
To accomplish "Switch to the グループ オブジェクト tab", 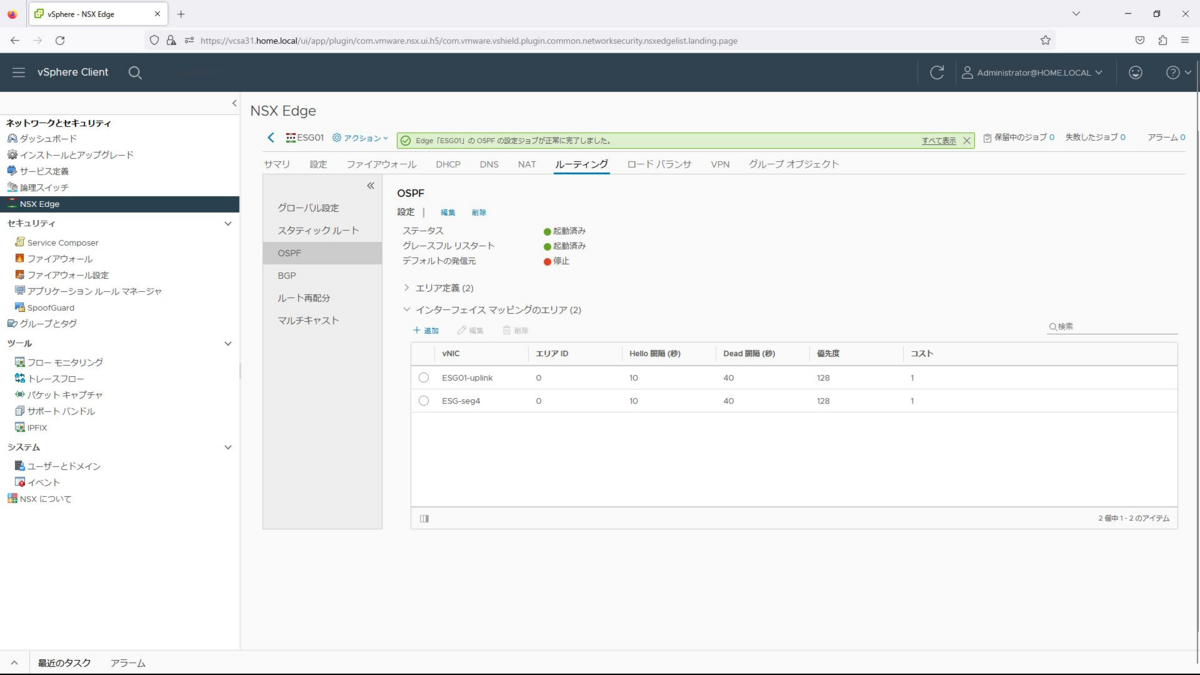I will (x=794, y=164).
